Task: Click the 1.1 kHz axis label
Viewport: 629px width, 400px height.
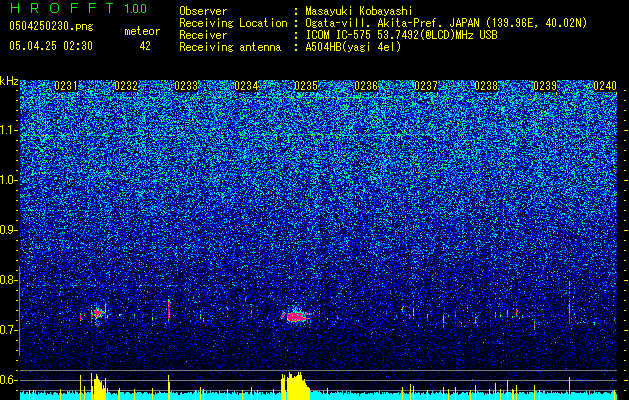Action: click(x=9, y=130)
